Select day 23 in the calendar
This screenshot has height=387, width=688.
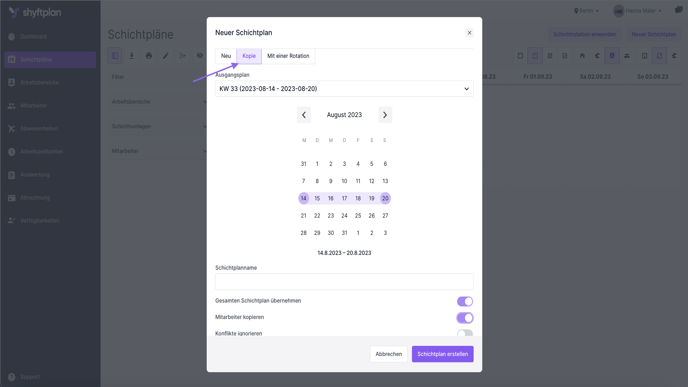pos(331,215)
